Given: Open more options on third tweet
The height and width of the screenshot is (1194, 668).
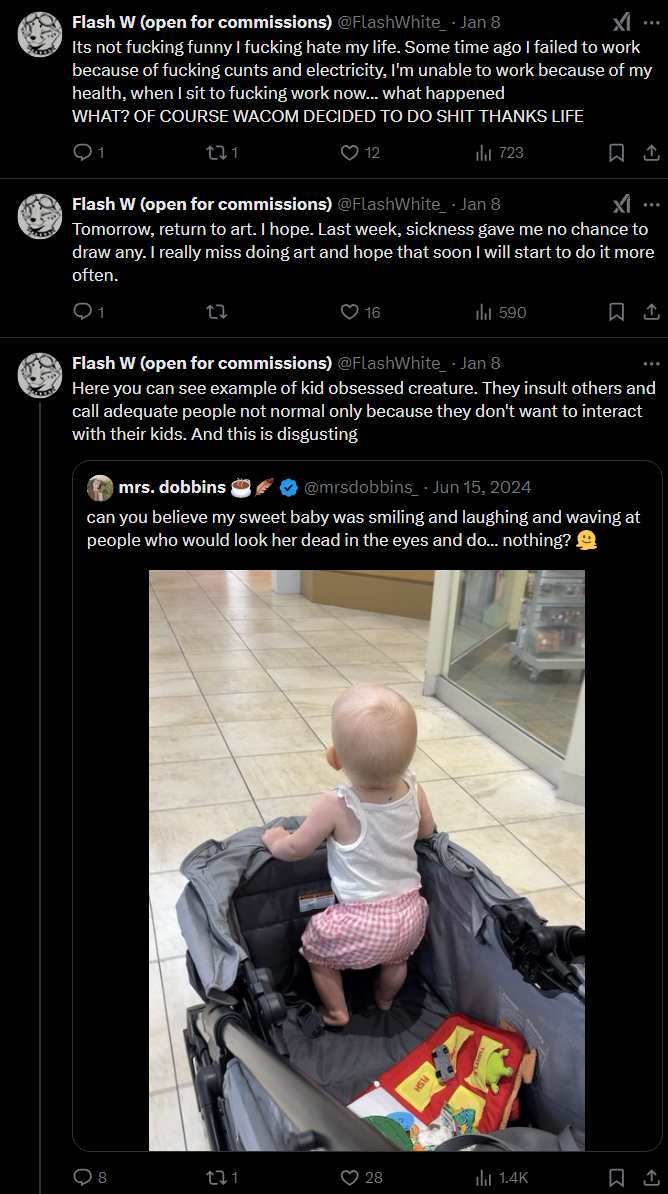Looking at the screenshot, I should click(x=652, y=363).
